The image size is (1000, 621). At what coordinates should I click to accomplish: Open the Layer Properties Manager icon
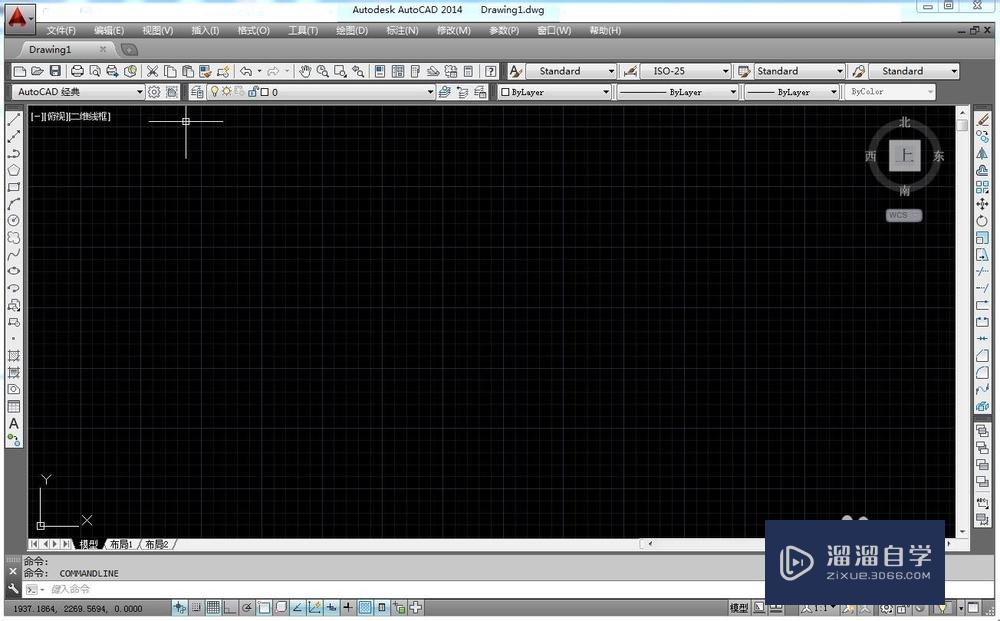[x=197, y=92]
